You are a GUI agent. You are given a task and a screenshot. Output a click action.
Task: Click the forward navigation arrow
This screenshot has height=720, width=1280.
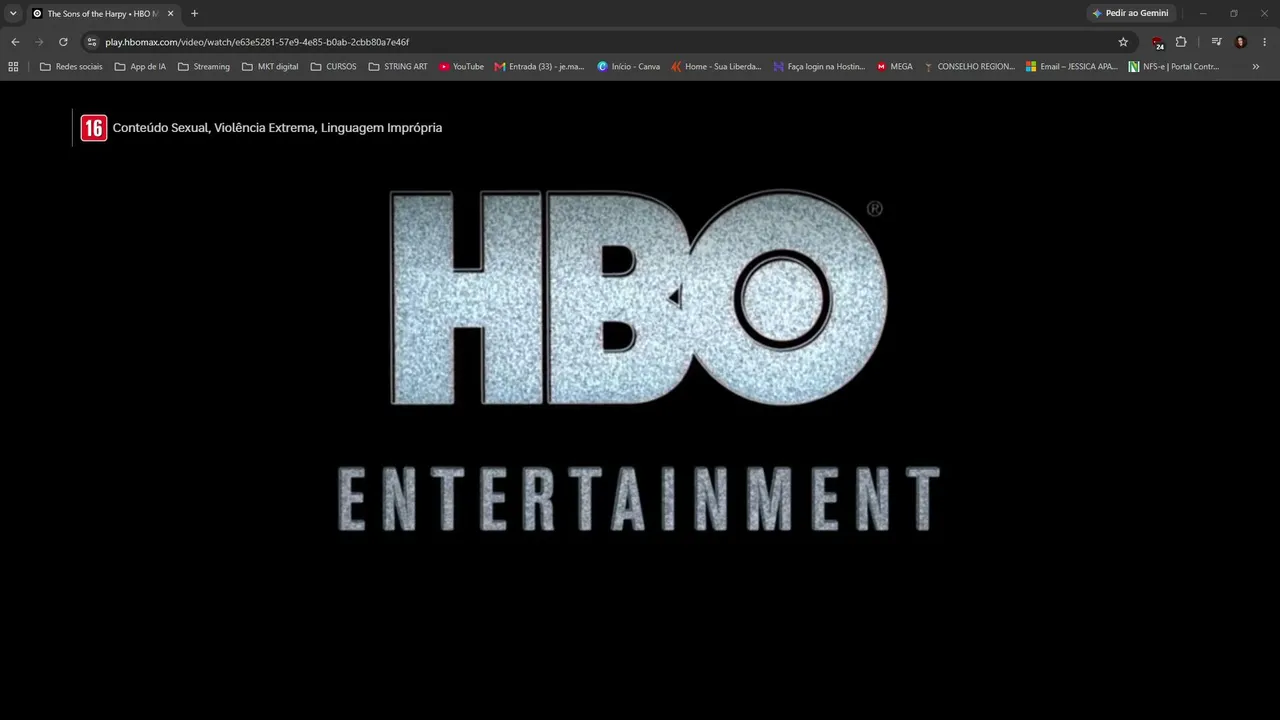tap(39, 42)
